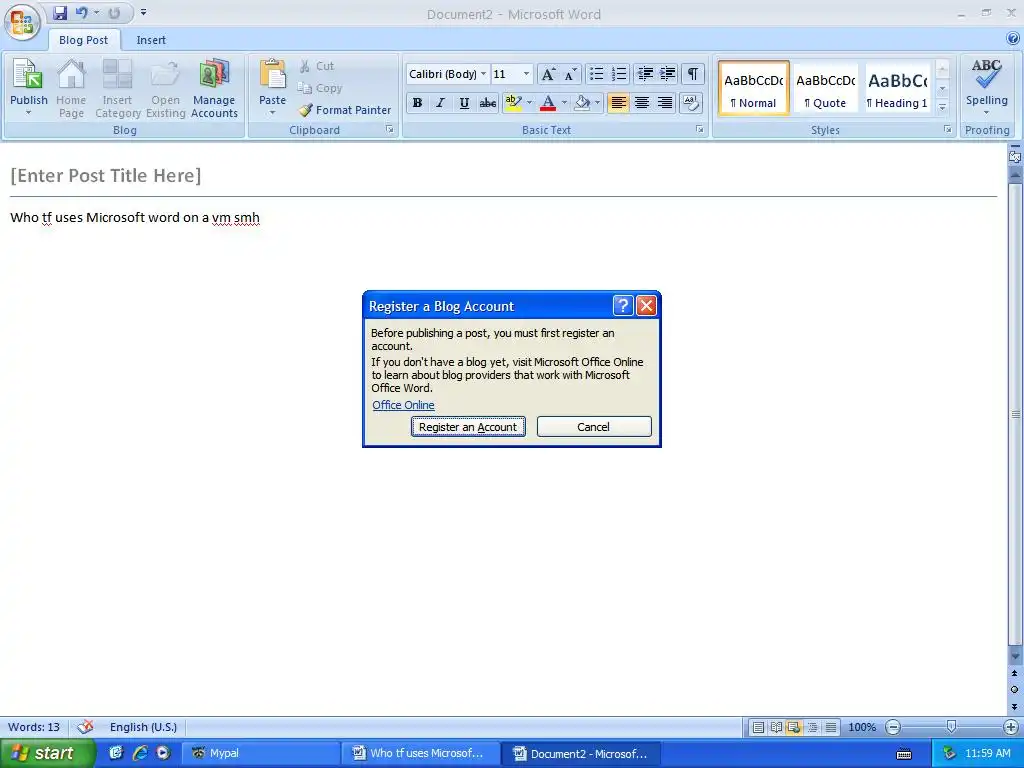Select Document2 taskbar button

pyautogui.click(x=581, y=753)
